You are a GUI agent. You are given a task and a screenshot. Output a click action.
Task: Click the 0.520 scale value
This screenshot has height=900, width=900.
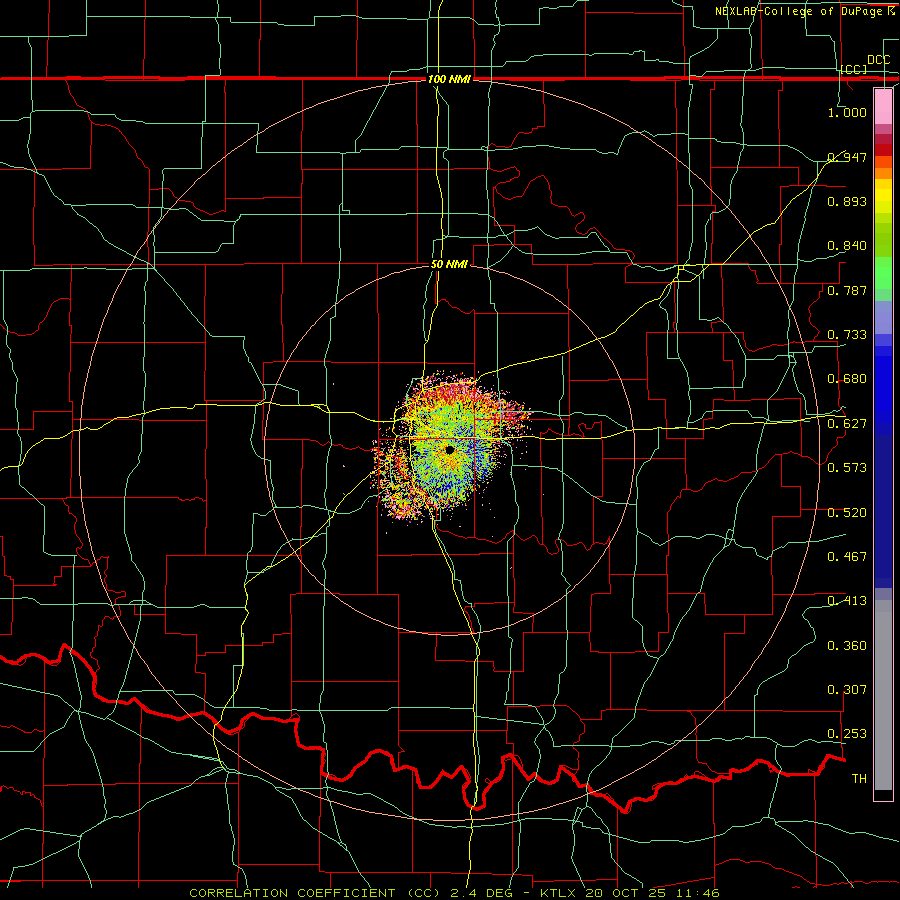pyautogui.click(x=847, y=512)
